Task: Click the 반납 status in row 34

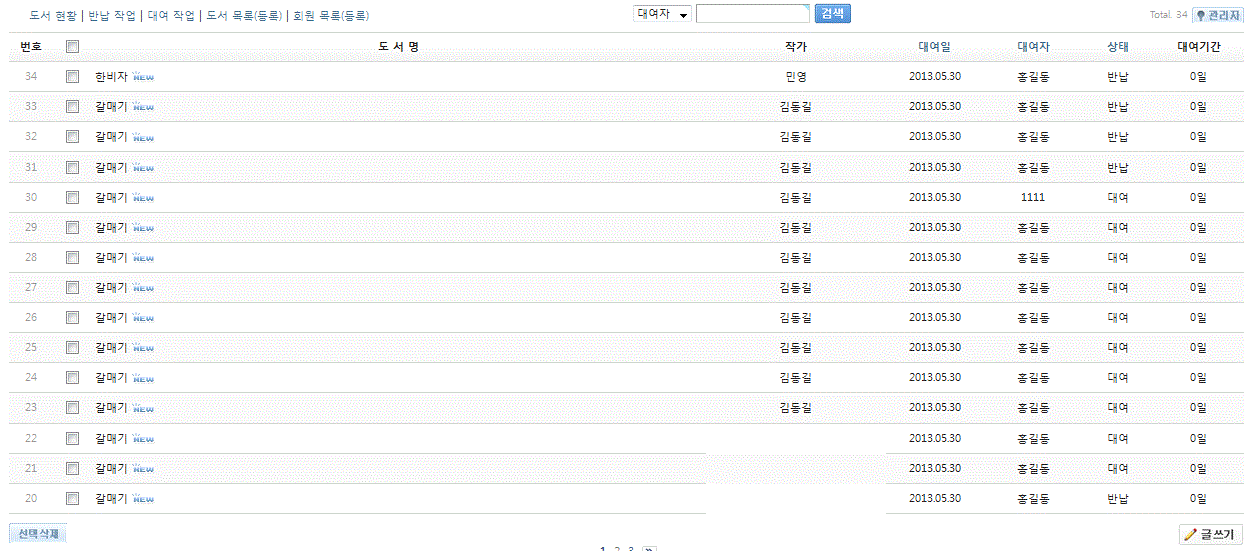Action: pyautogui.click(x=1118, y=77)
